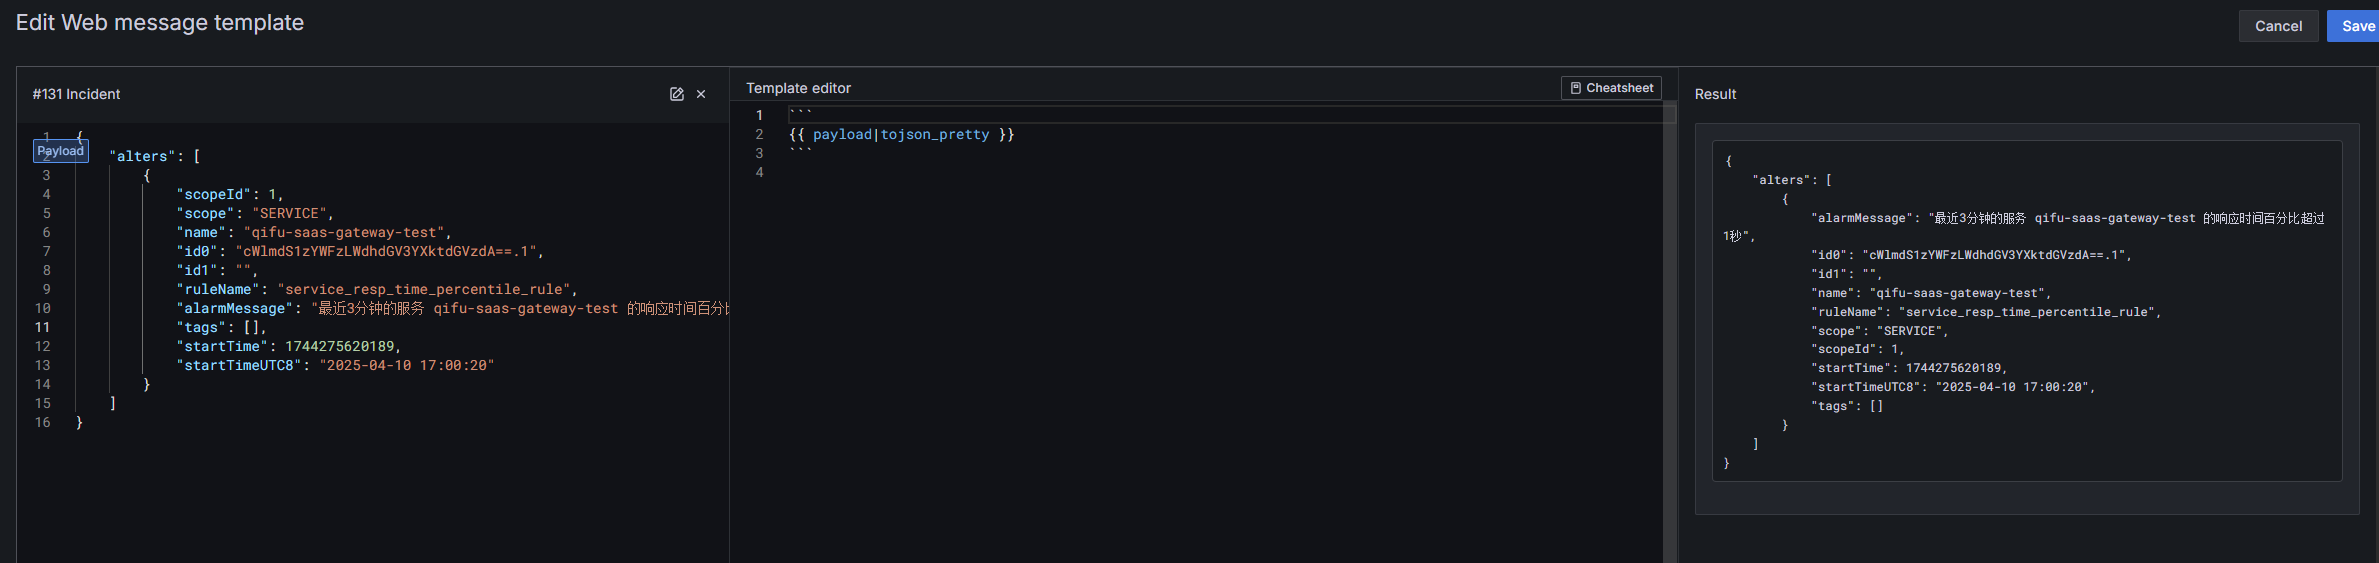Click "startTimeUTC8" line in payload editor
Image resolution: width=2379 pixels, height=563 pixels.
(x=335, y=365)
